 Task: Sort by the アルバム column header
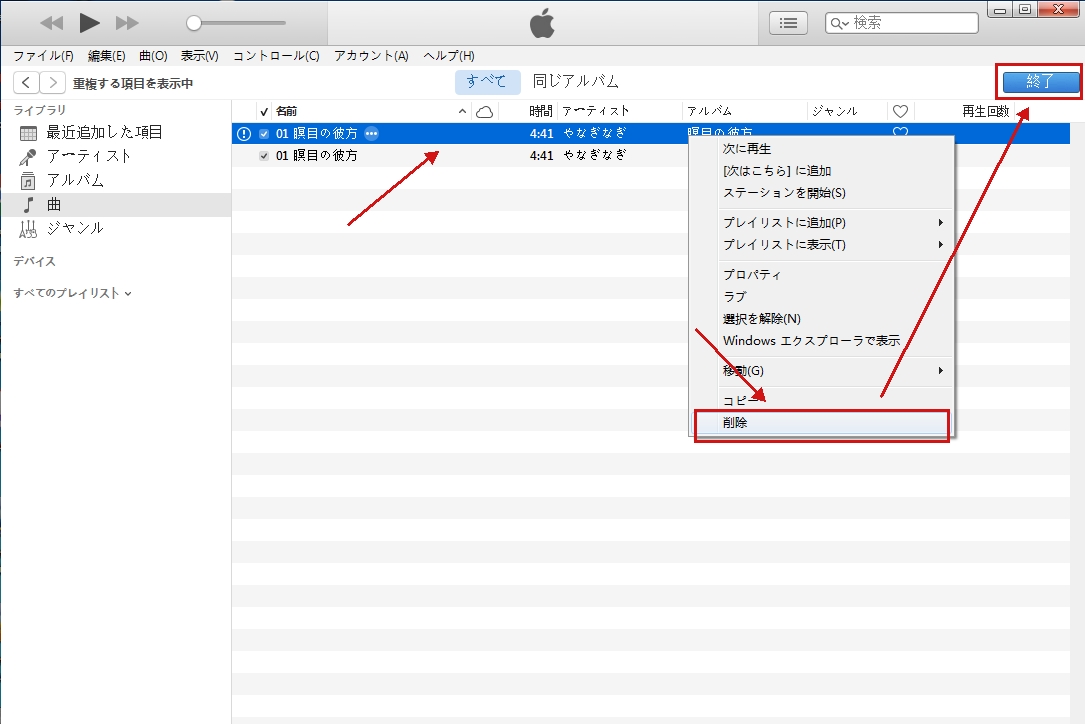tap(709, 111)
